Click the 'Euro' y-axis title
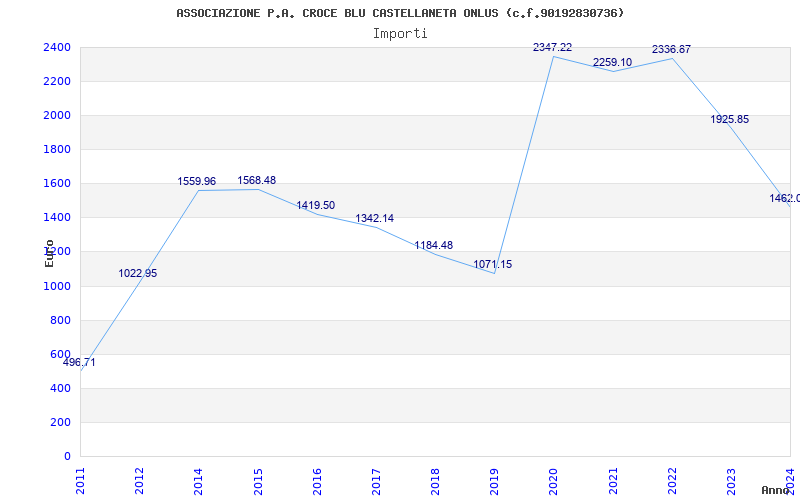The image size is (800, 500). click(49, 254)
